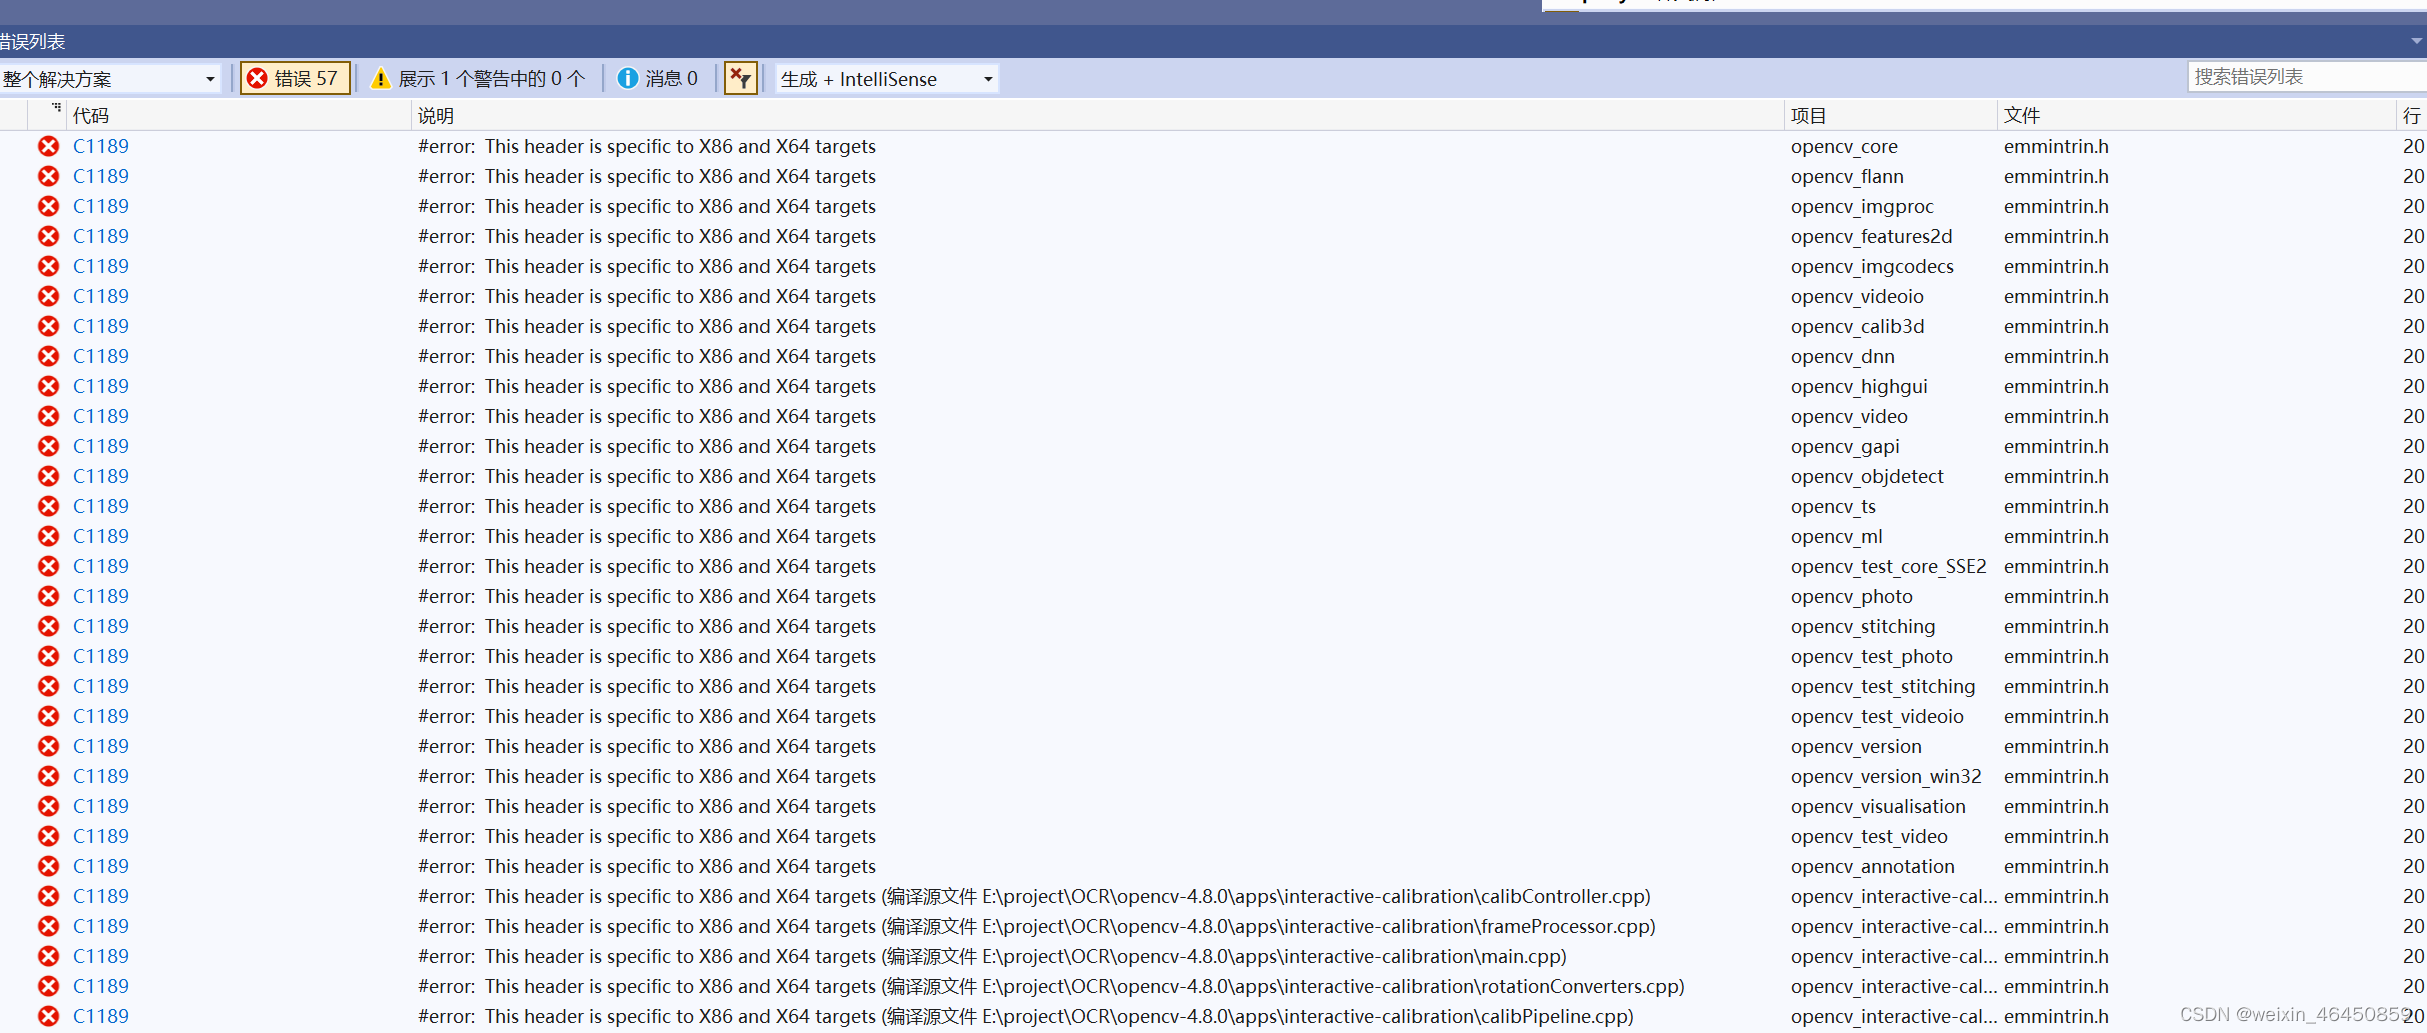The height and width of the screenshot is (1033, 2427).
Task: Toggle the 错误 57 errors filter
Action: point(295,78)
